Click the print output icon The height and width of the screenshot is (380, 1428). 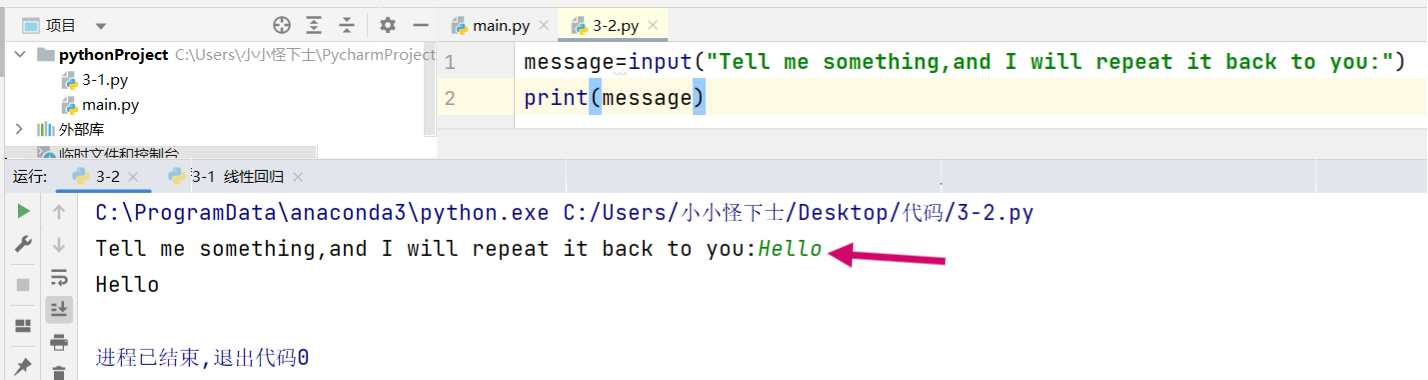[59, 343]
